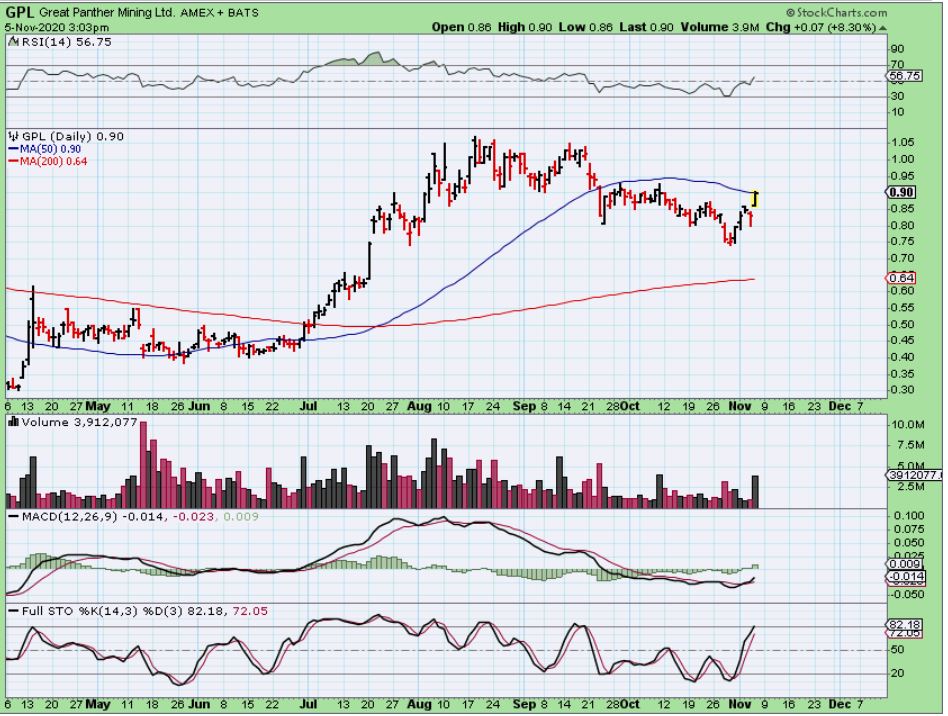Viewport: 948px width, 716px height.
Task: Click the red 0.64 MA(200) price tag
Action: coord(901,278)
